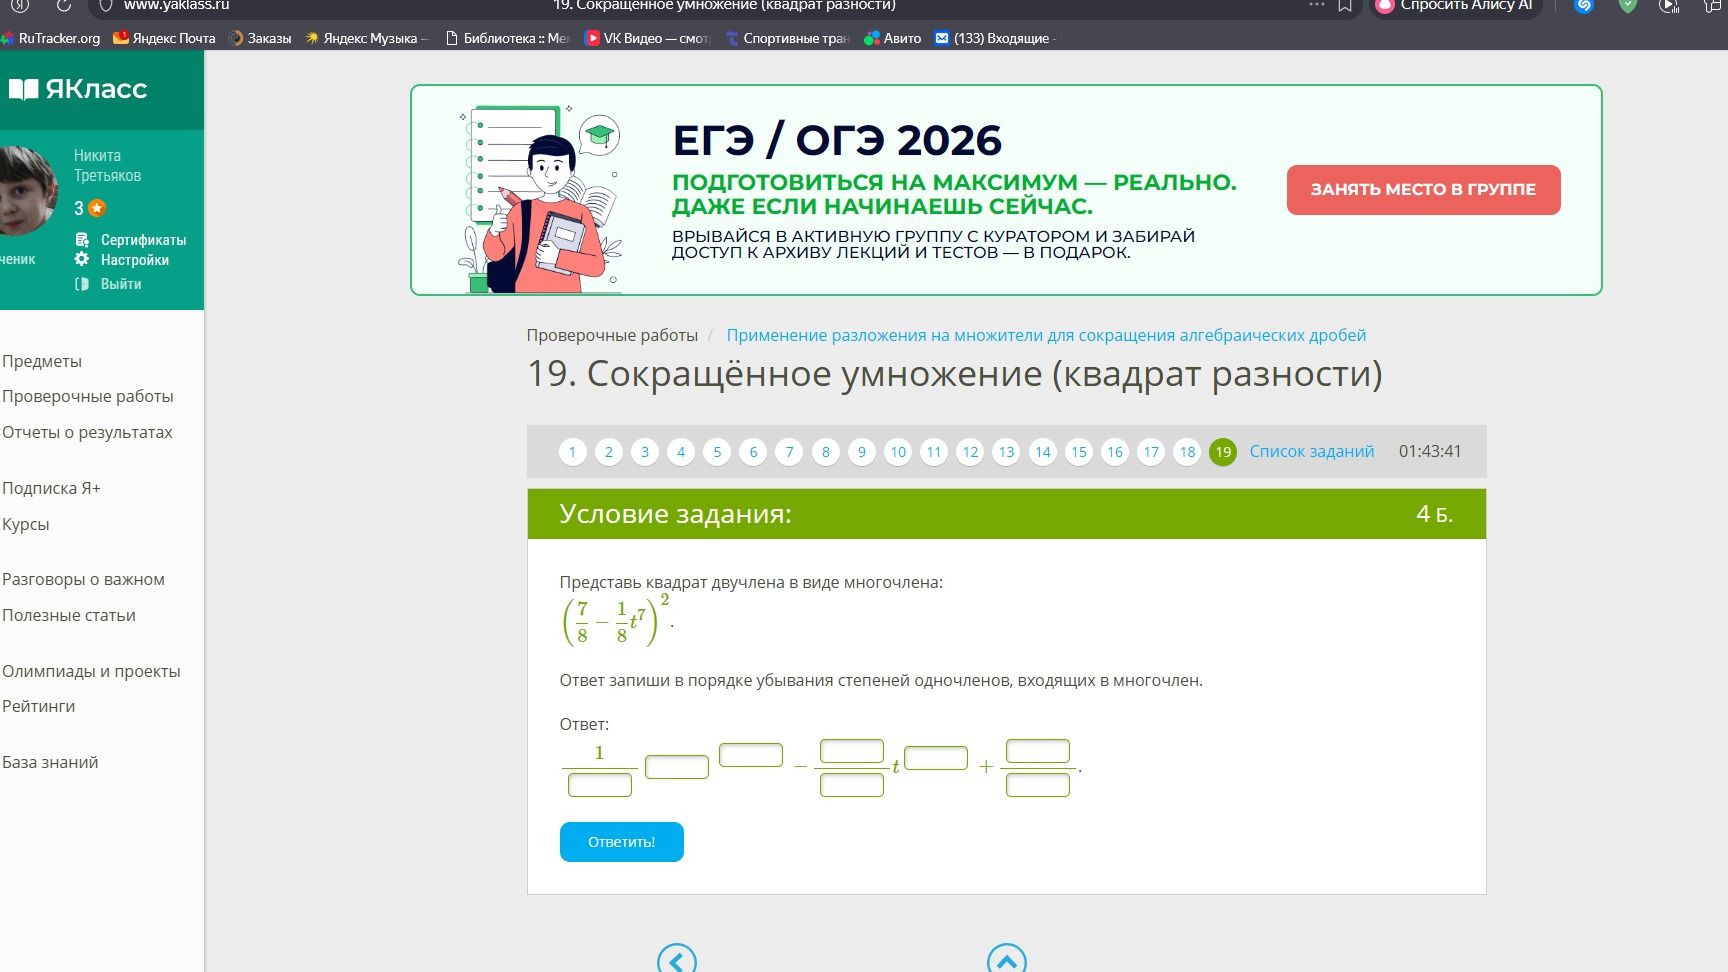Open the Применение разложения на множители breadcrumb link
Viewport: 1728px width, 972px height.
pyautogui.click(x=1046, y=335)
